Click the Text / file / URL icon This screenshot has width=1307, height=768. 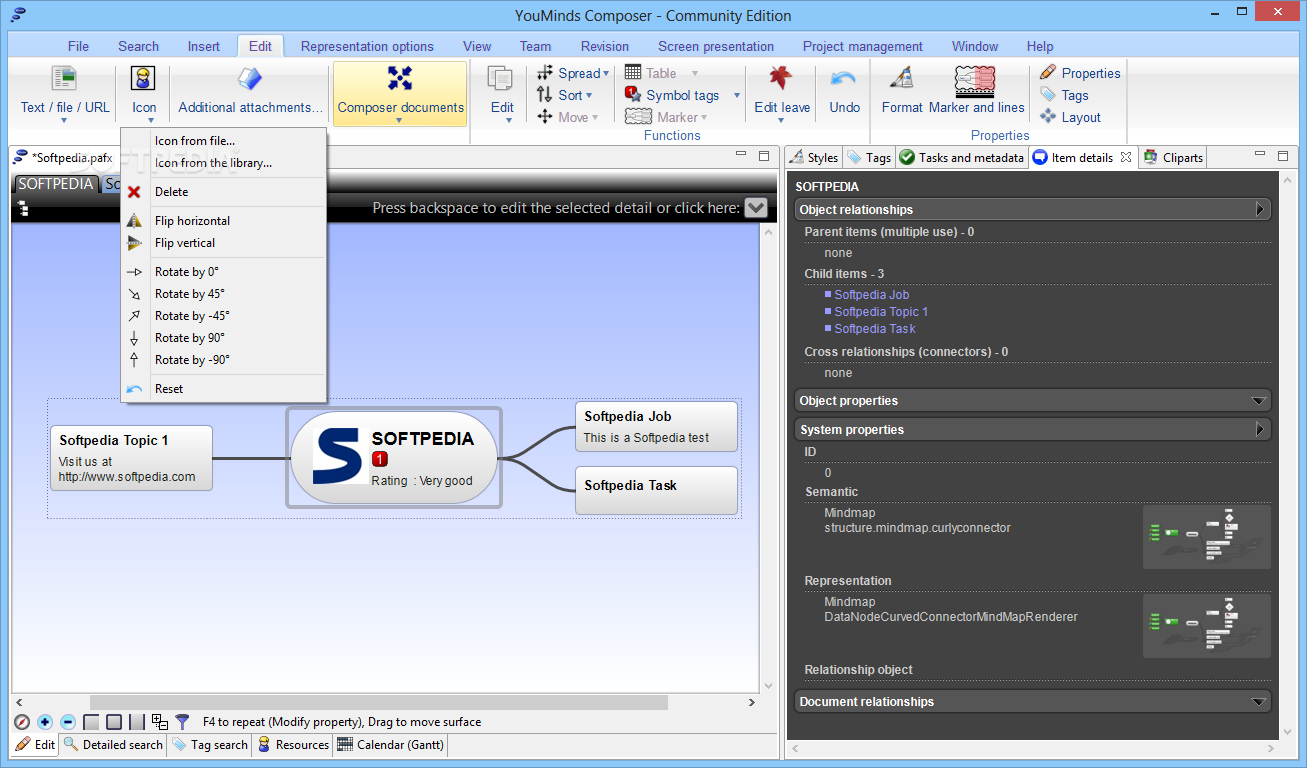click(x=64, y=79)
